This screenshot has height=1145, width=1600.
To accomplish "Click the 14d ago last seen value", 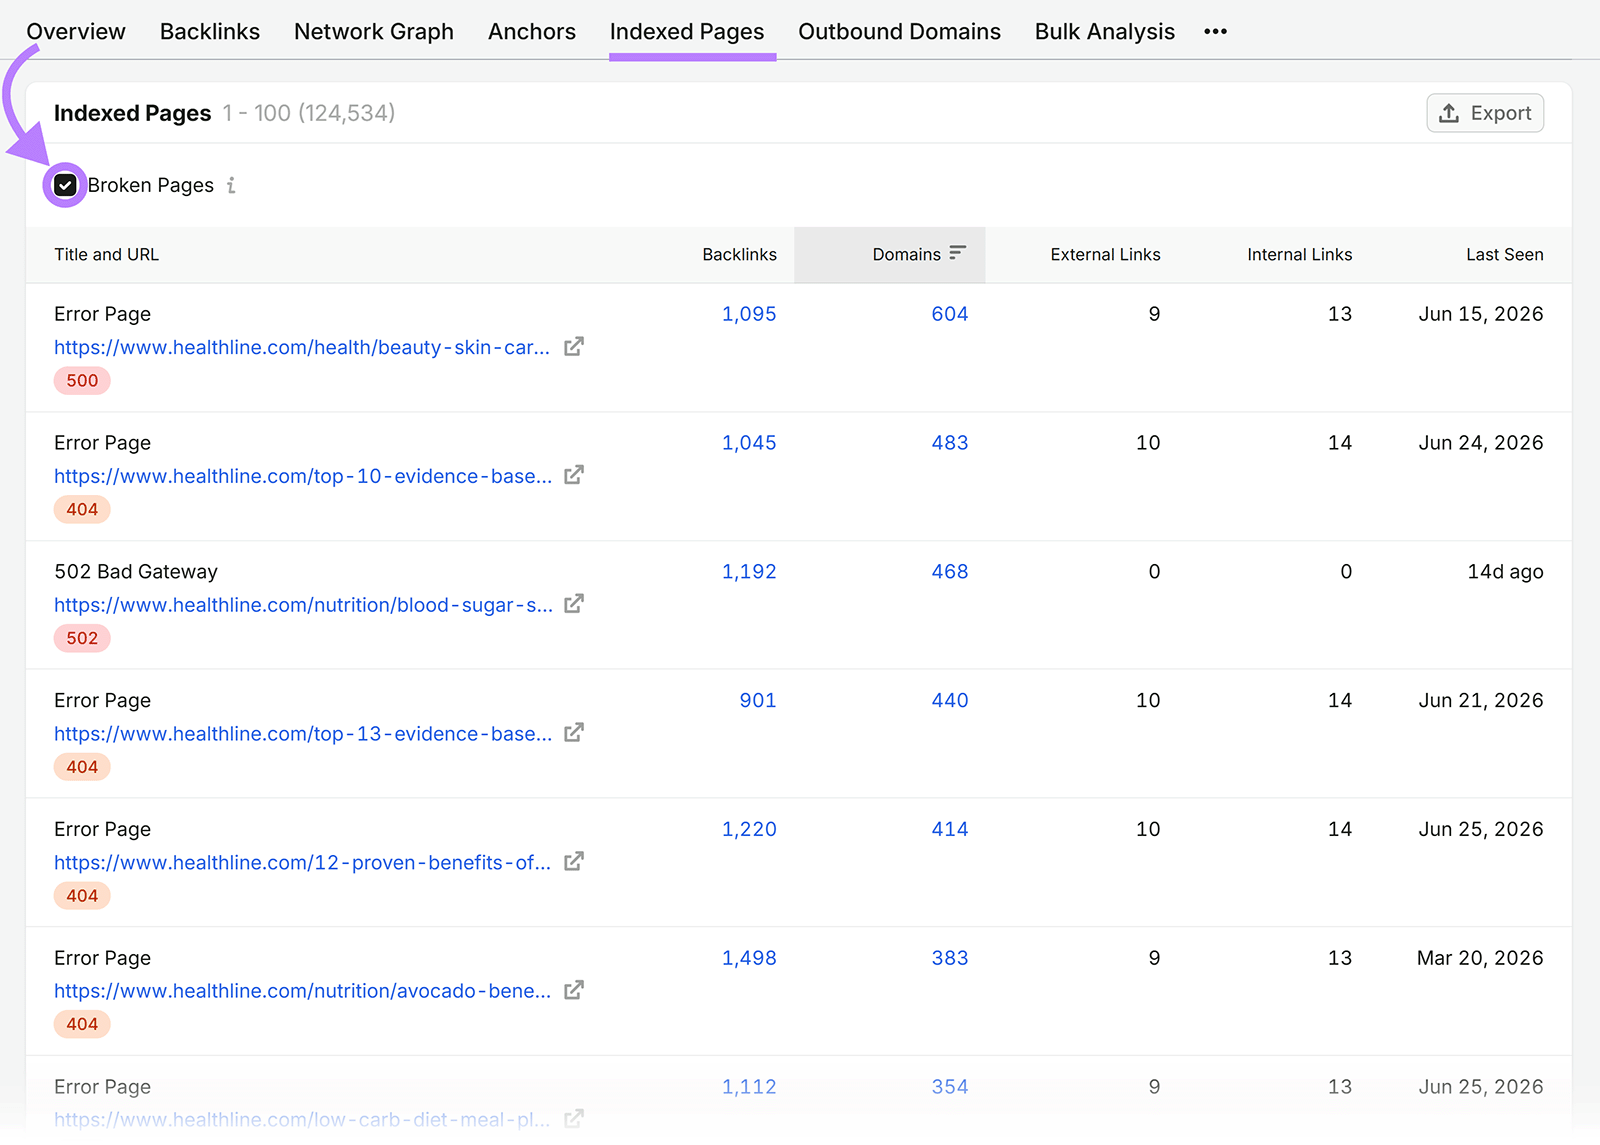I will 1505,572.
